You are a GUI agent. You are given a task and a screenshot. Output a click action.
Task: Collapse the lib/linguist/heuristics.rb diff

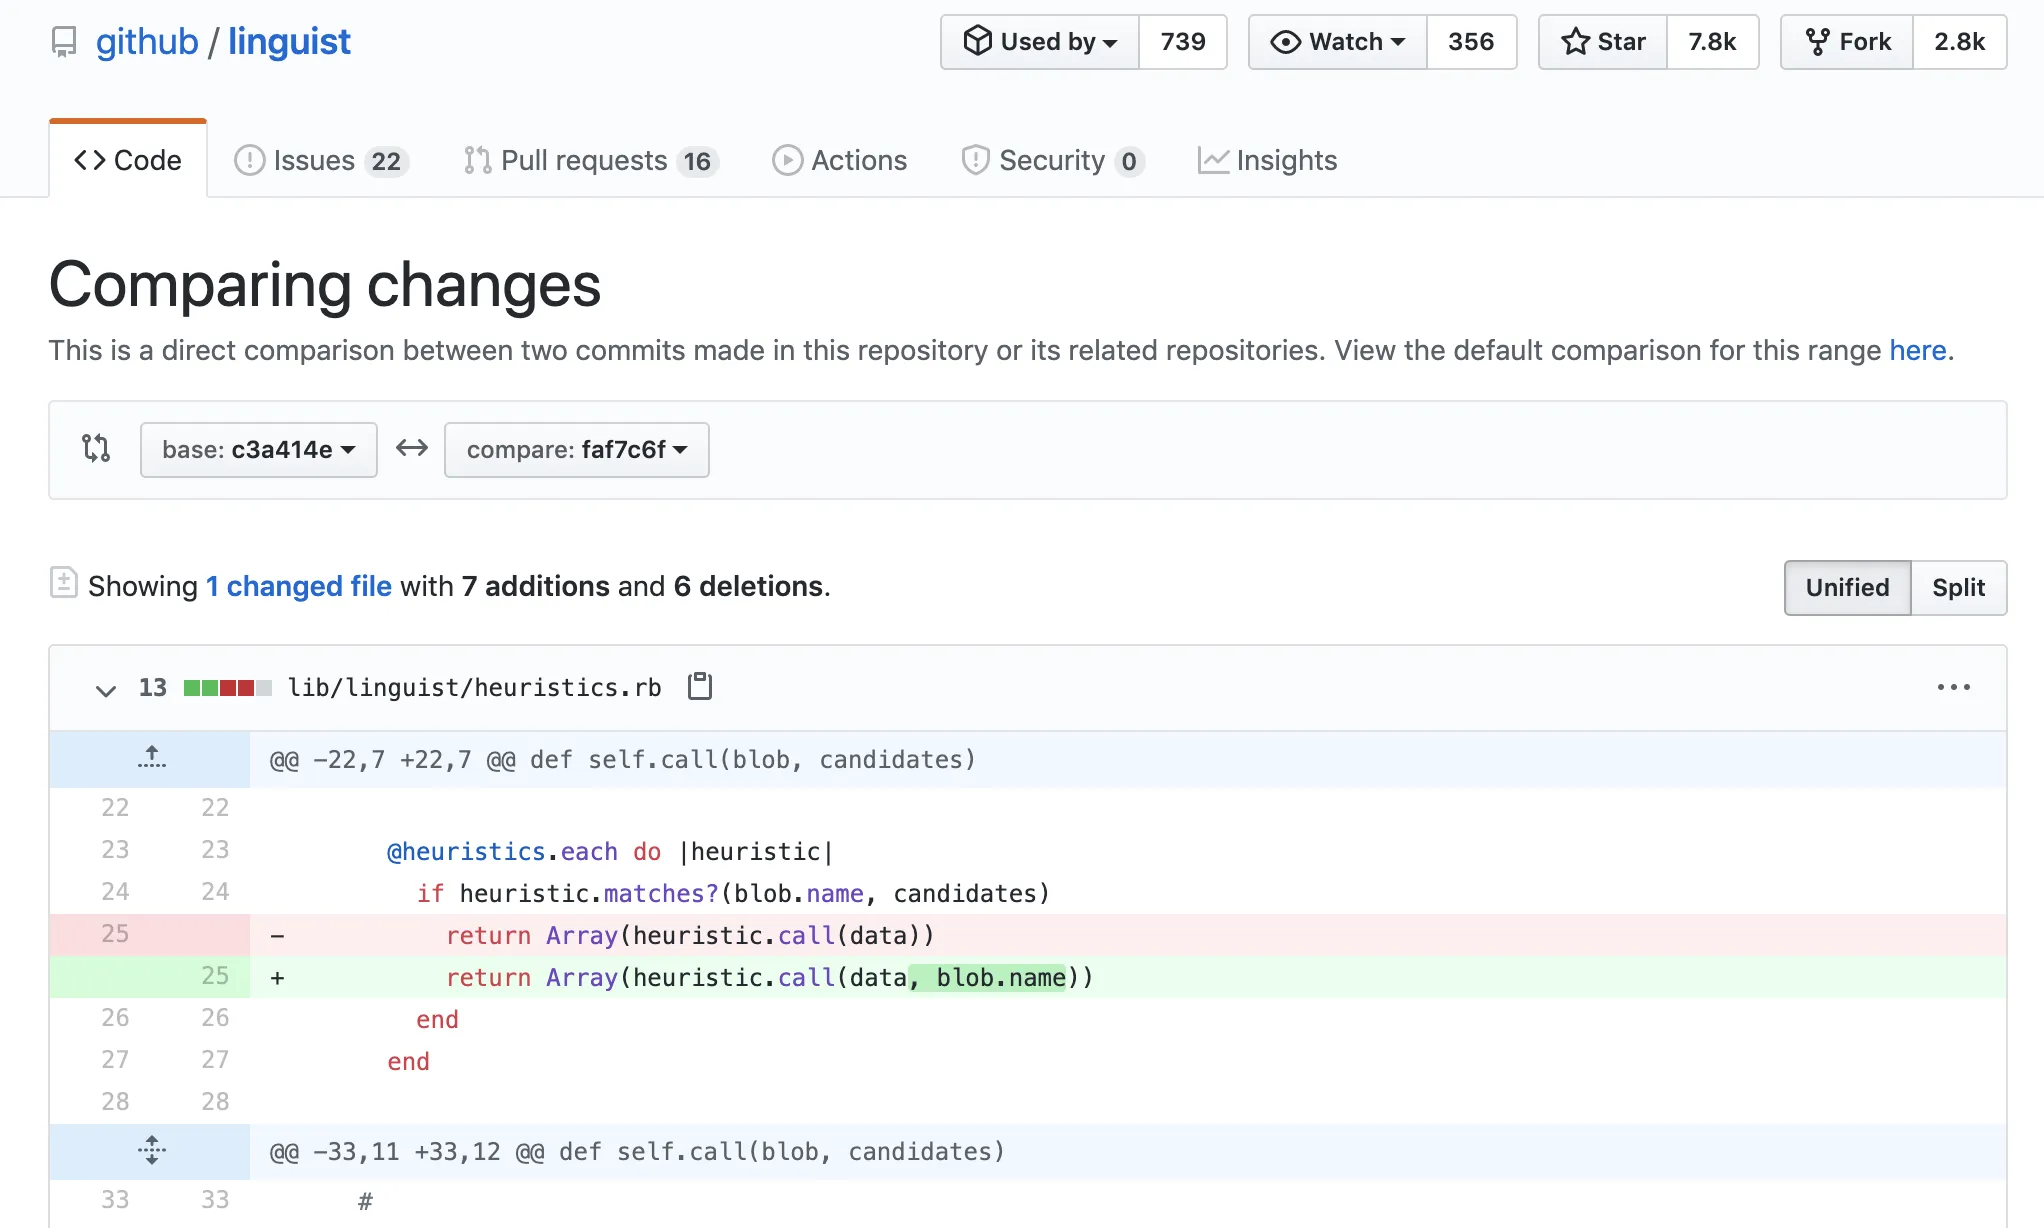tap(105, 689)
